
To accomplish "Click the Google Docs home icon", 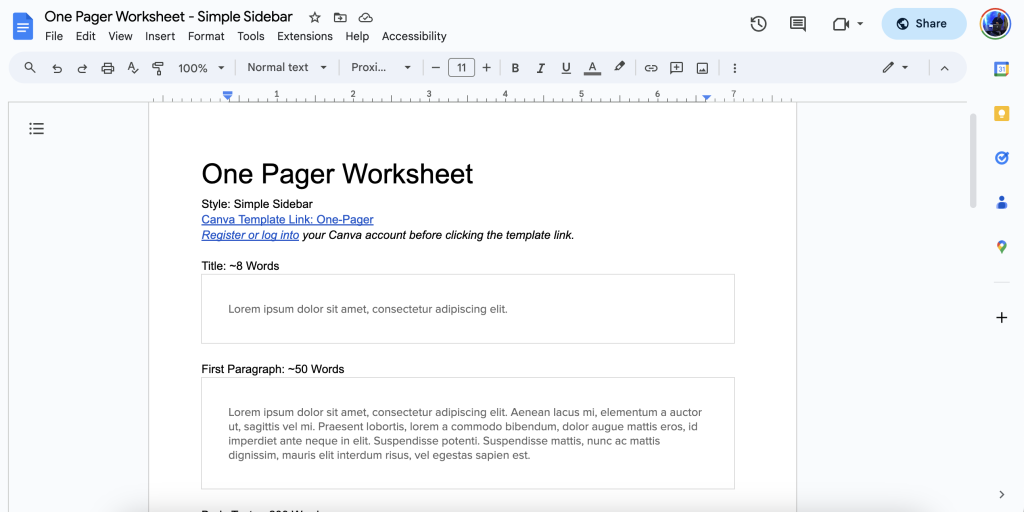I will 22,26.
